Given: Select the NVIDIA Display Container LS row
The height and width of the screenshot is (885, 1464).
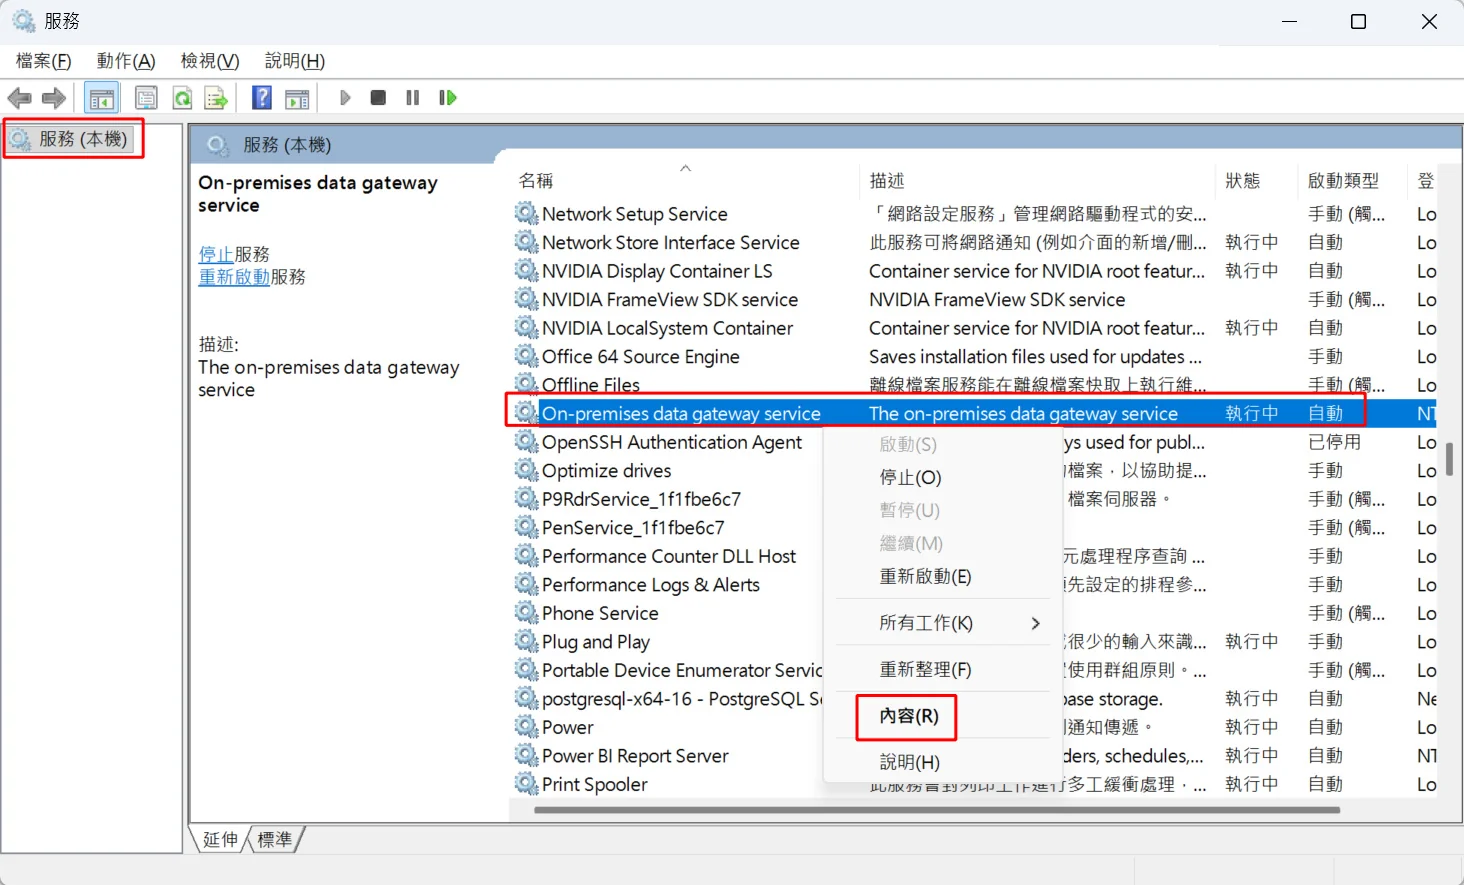Looking at the screenshot, I should point(974,270).
